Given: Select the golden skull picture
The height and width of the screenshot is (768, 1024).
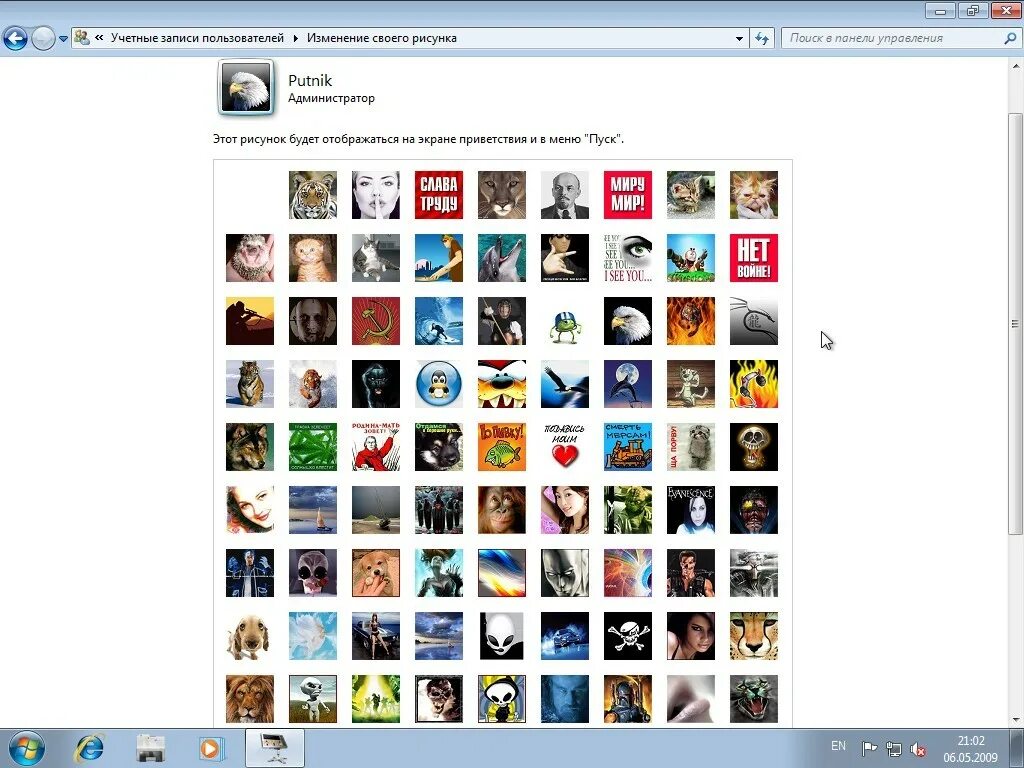Looking at the screenshot, I should coord(754,447).
